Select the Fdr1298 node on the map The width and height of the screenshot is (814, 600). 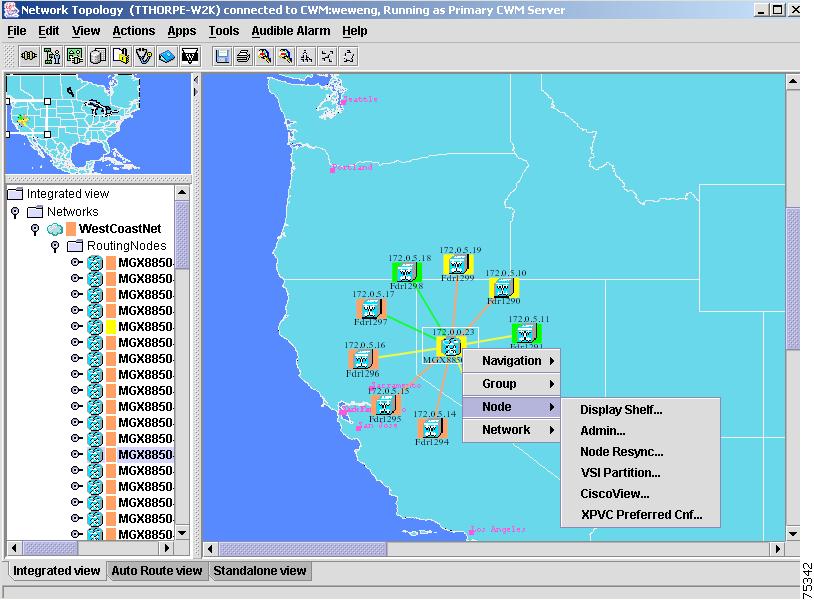406,272
